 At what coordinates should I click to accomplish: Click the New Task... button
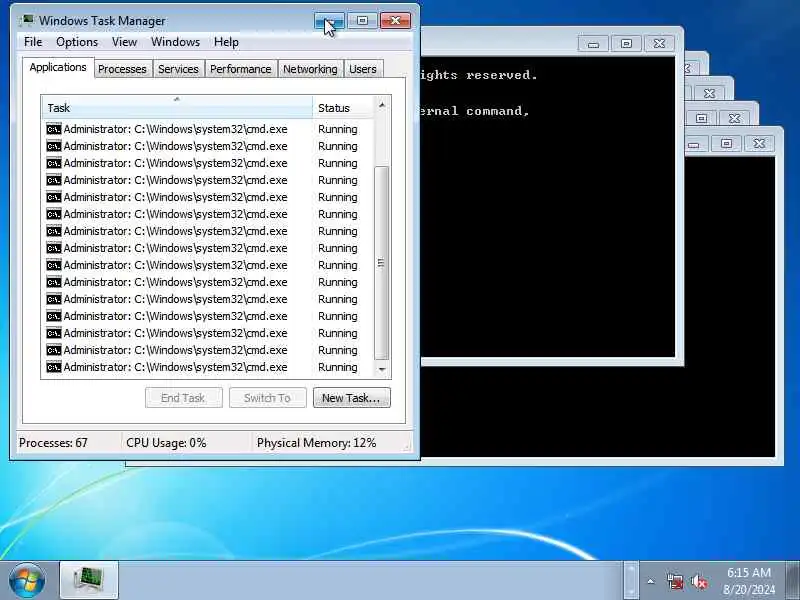tap(352, 397)
